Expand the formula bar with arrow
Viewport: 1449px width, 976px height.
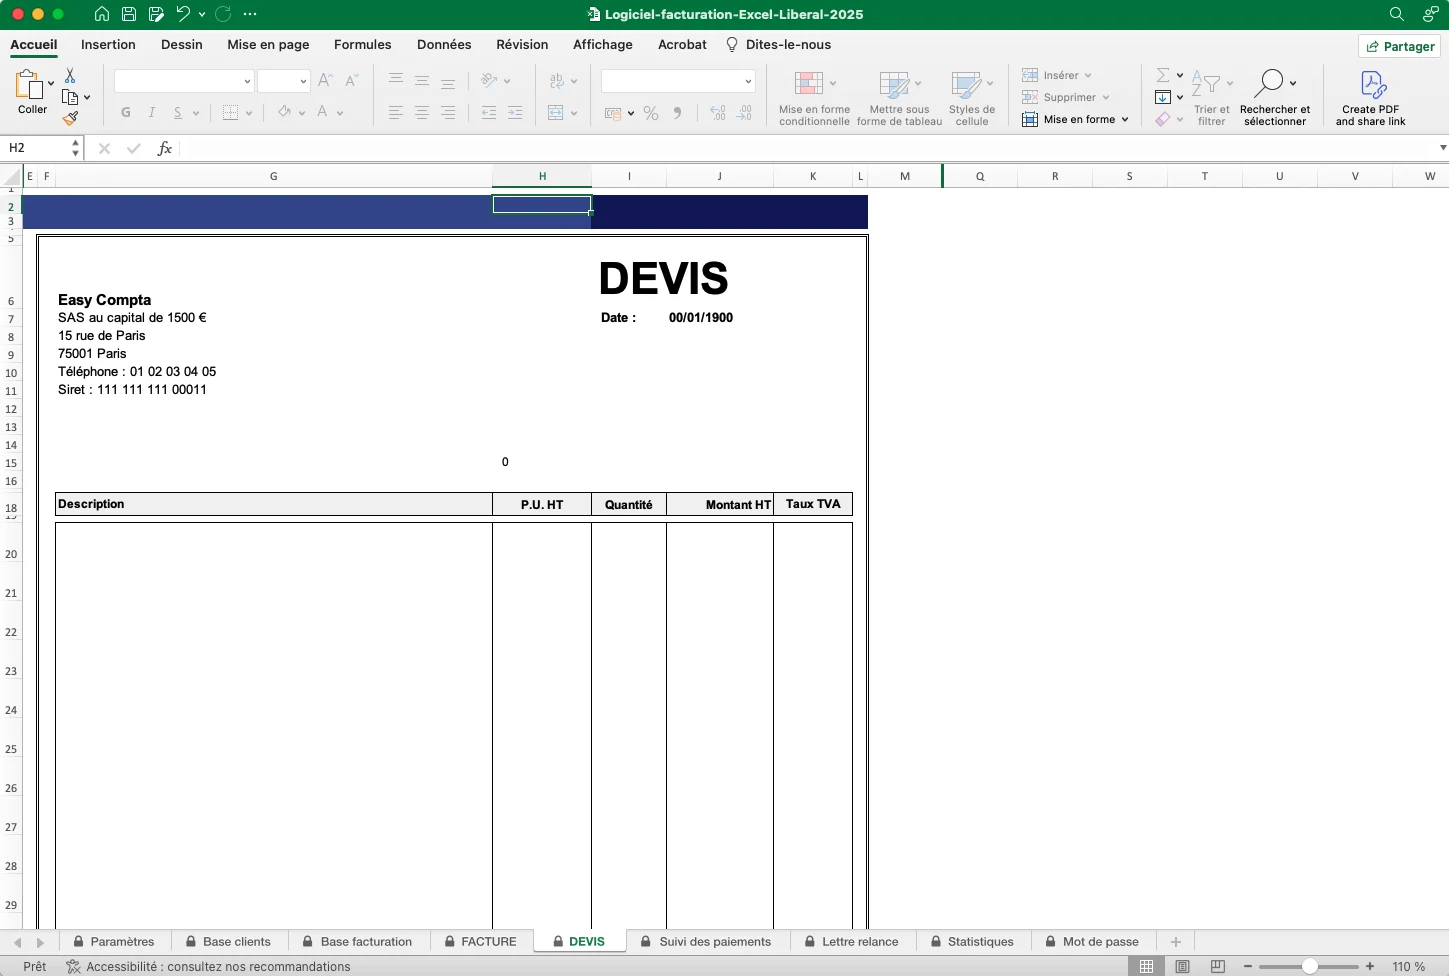1442,148
